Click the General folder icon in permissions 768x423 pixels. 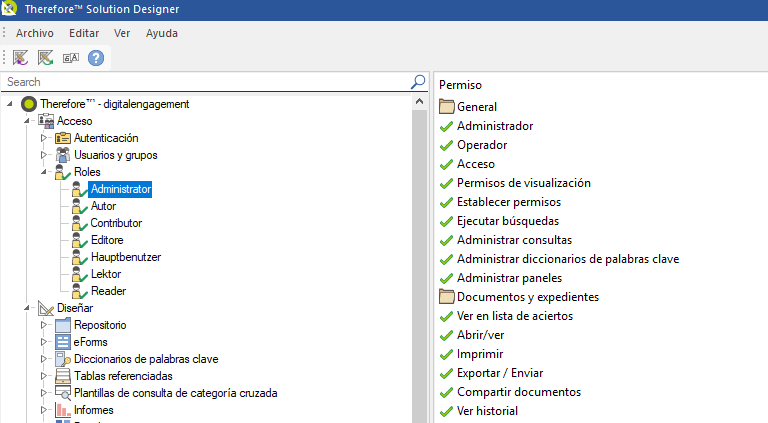[x=447, y=106]
